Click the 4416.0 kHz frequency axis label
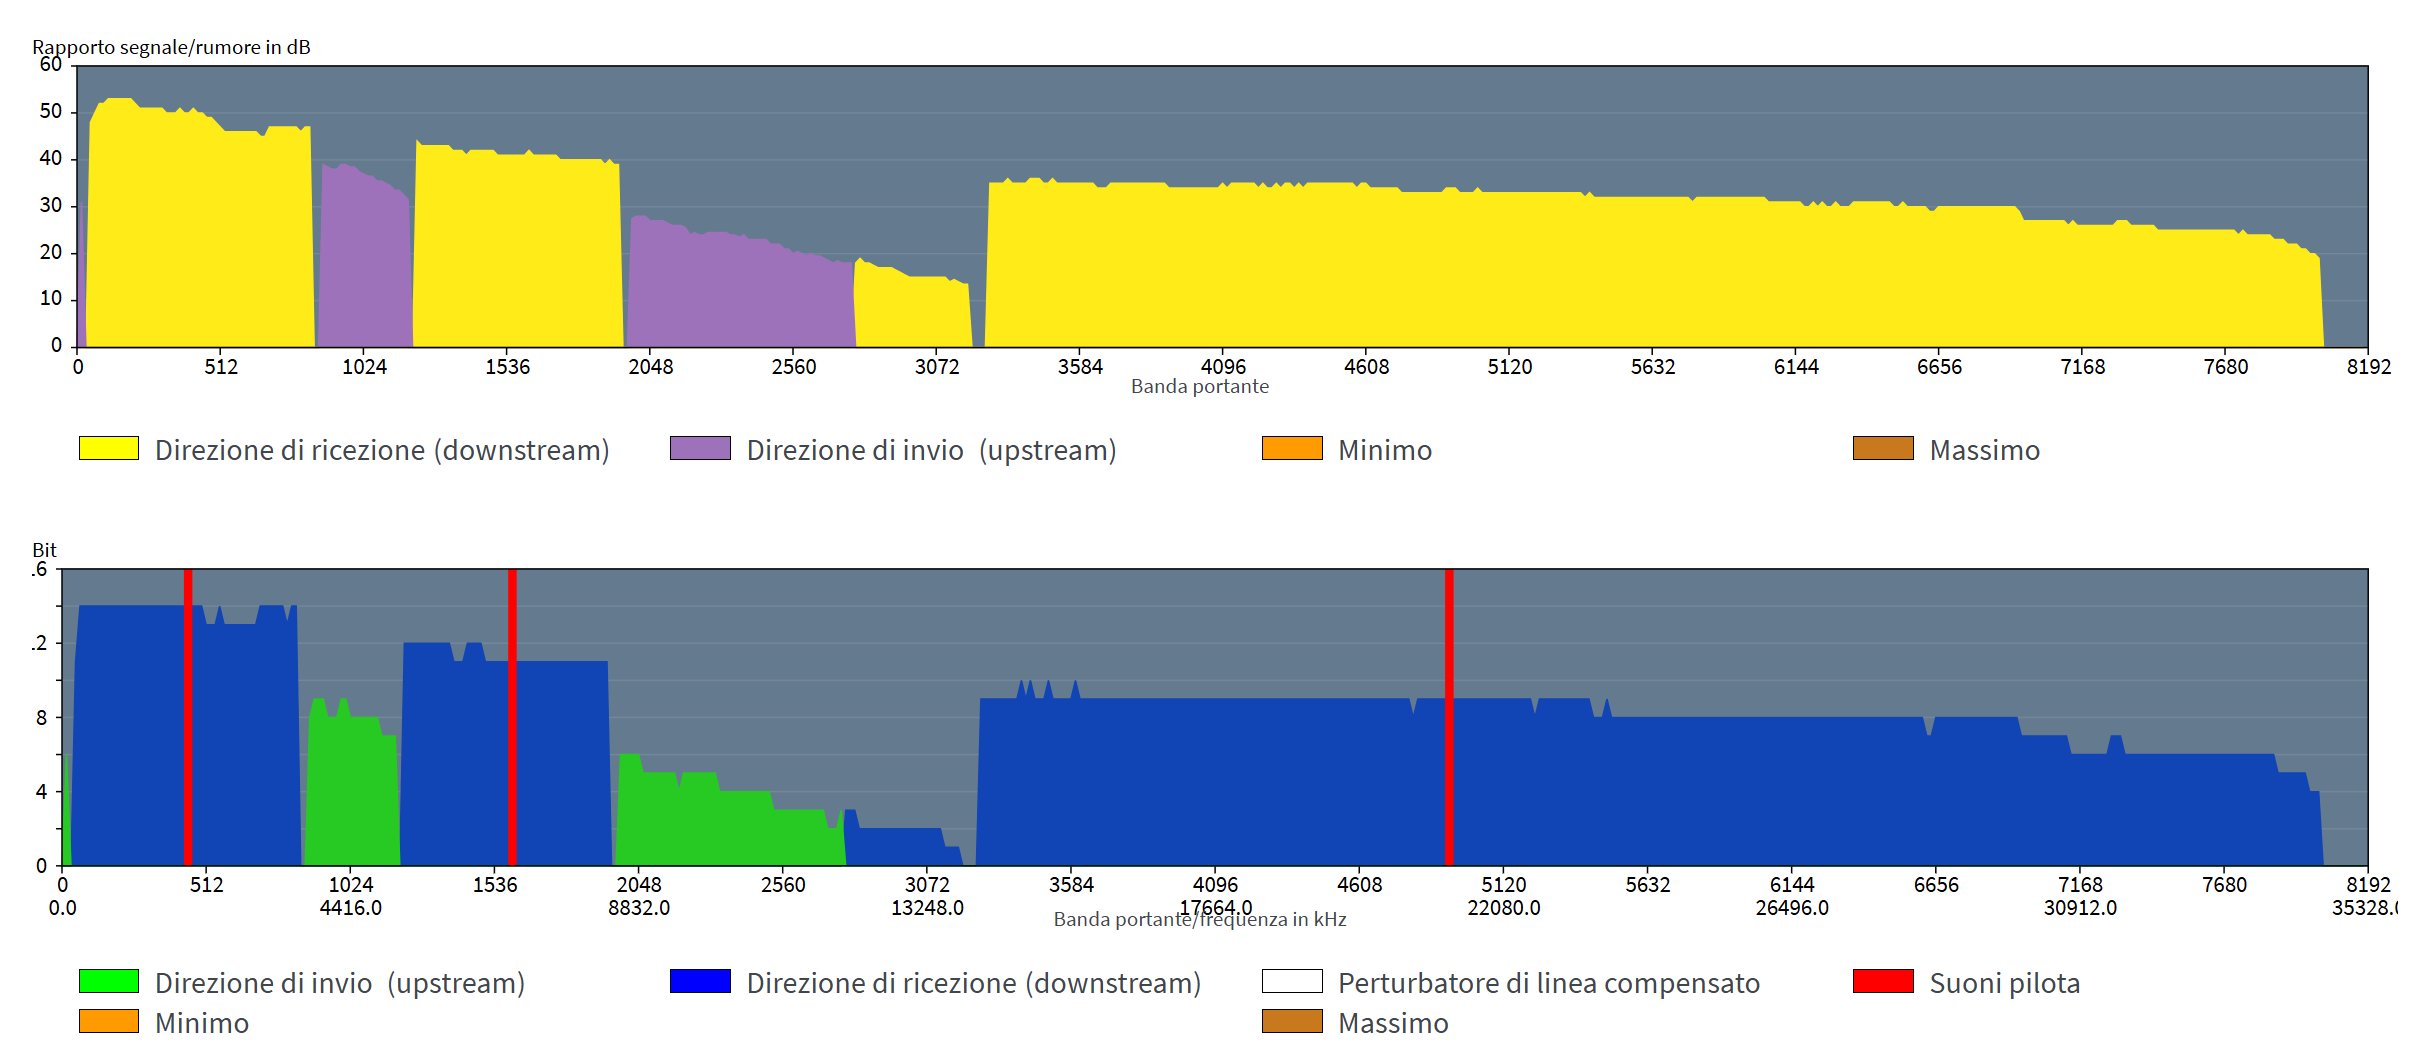The image size is (2424, 1063). 350,908
